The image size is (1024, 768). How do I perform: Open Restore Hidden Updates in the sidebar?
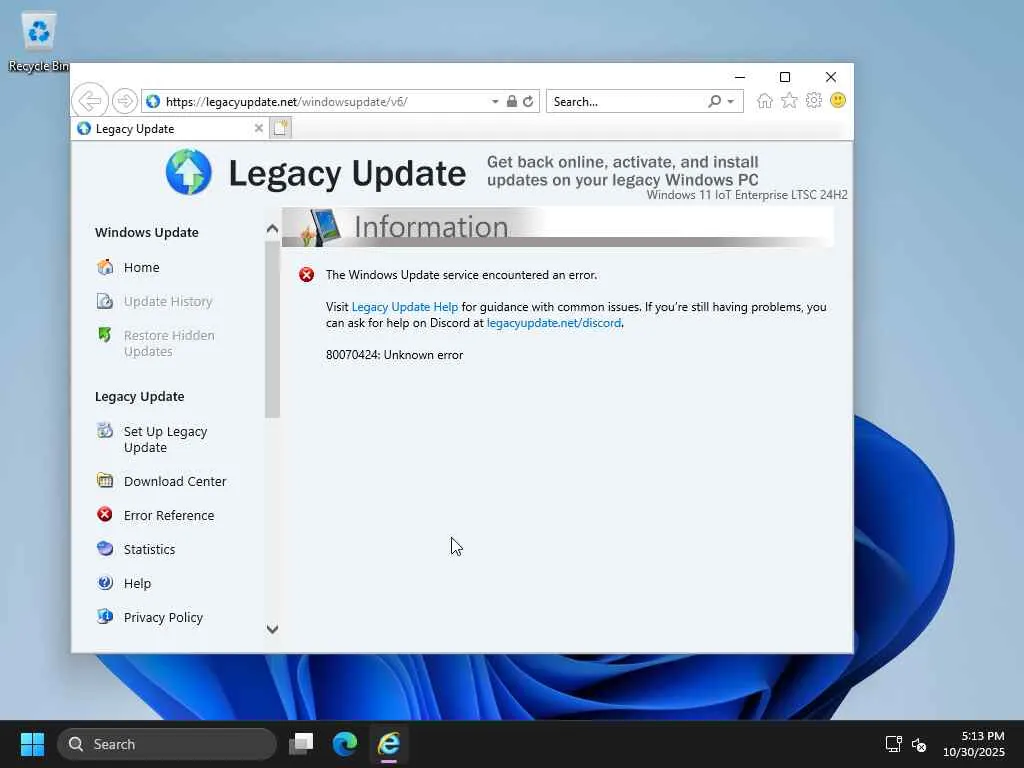tap(169, 343)
